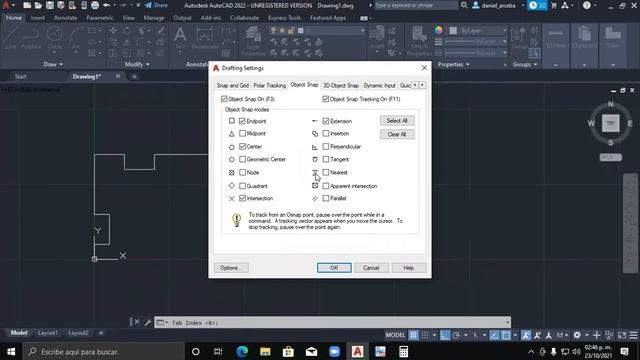
Task: Toggle 2D object snap in the status bar
Action: 506,335
